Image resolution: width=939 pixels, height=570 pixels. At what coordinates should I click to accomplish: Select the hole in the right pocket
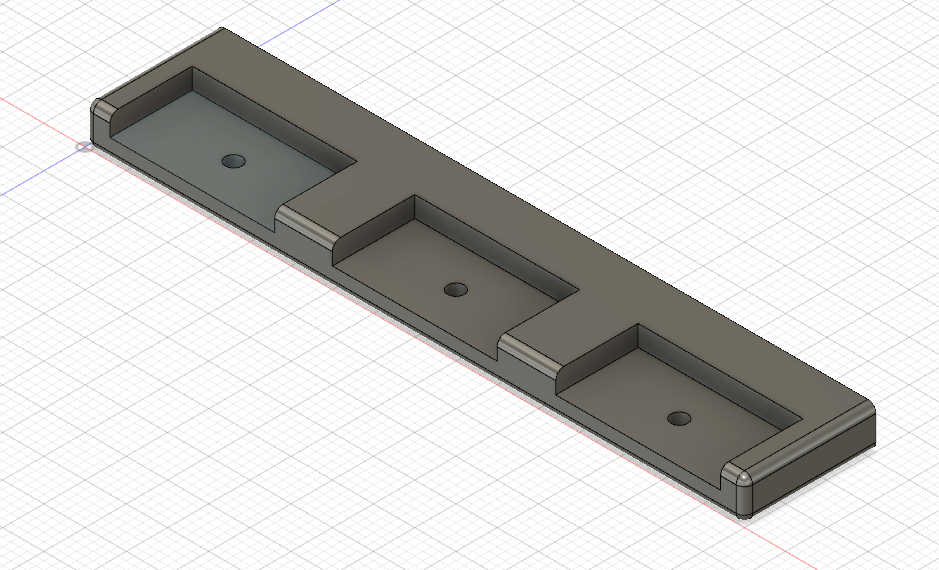680,417
